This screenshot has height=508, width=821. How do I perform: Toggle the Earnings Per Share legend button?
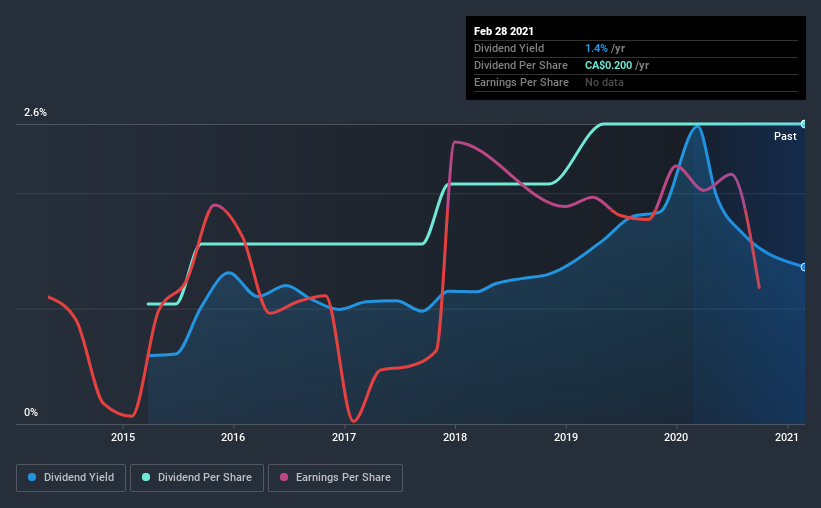tap(335, 478)
